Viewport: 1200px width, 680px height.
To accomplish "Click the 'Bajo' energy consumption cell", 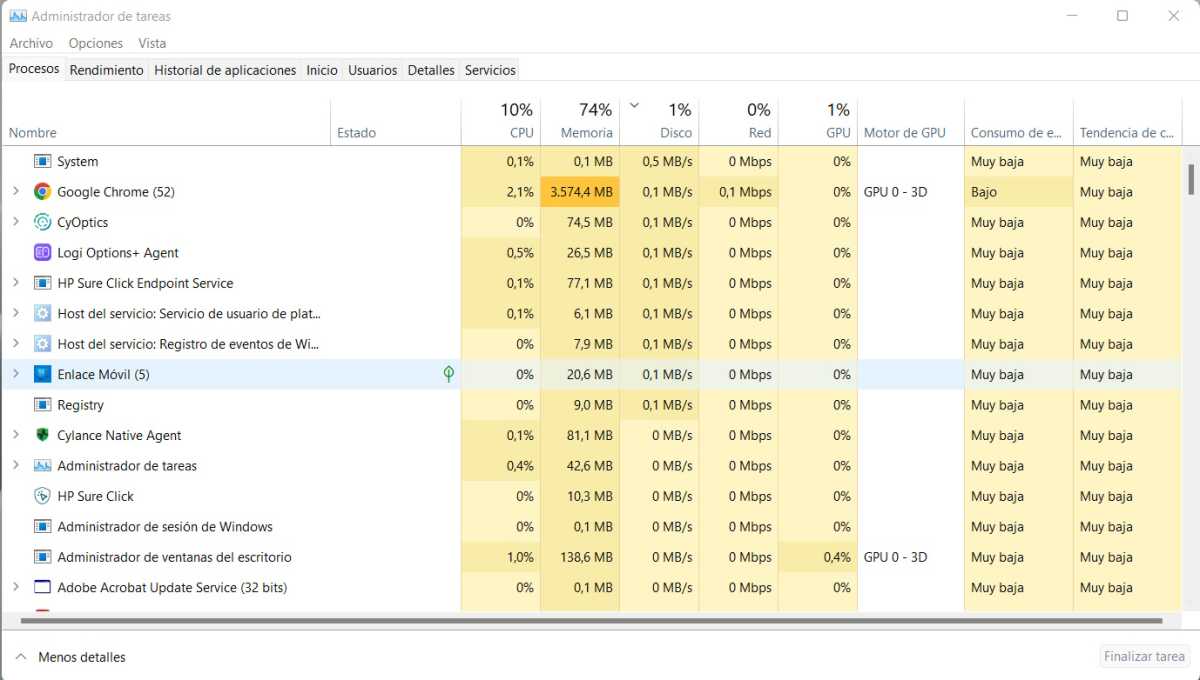I will pyautogui.click(x=1019, y=192).
